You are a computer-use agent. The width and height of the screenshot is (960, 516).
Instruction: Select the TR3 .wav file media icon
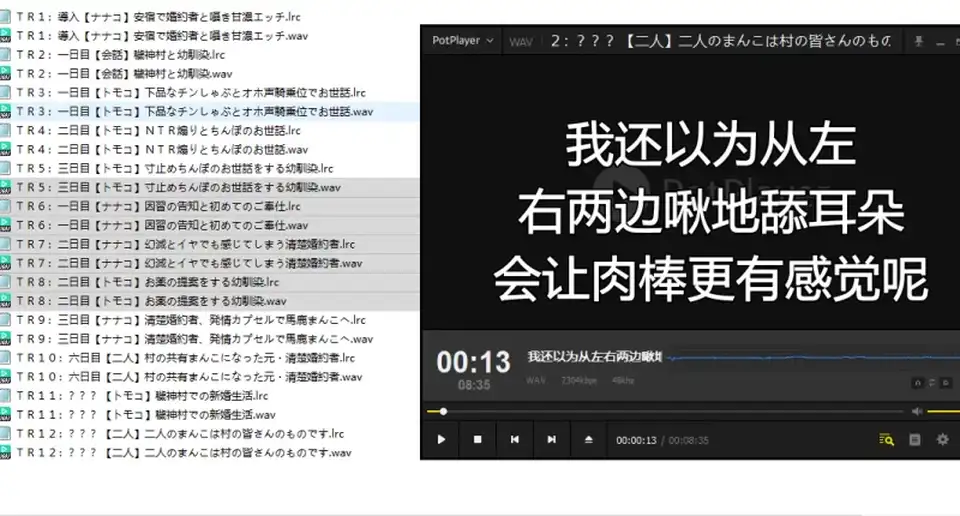[6, 111]
